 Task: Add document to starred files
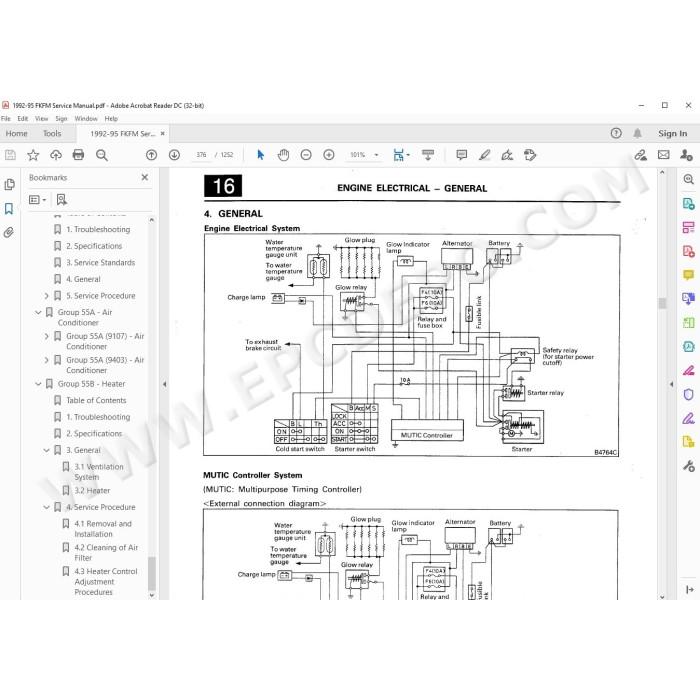point(33,155)
